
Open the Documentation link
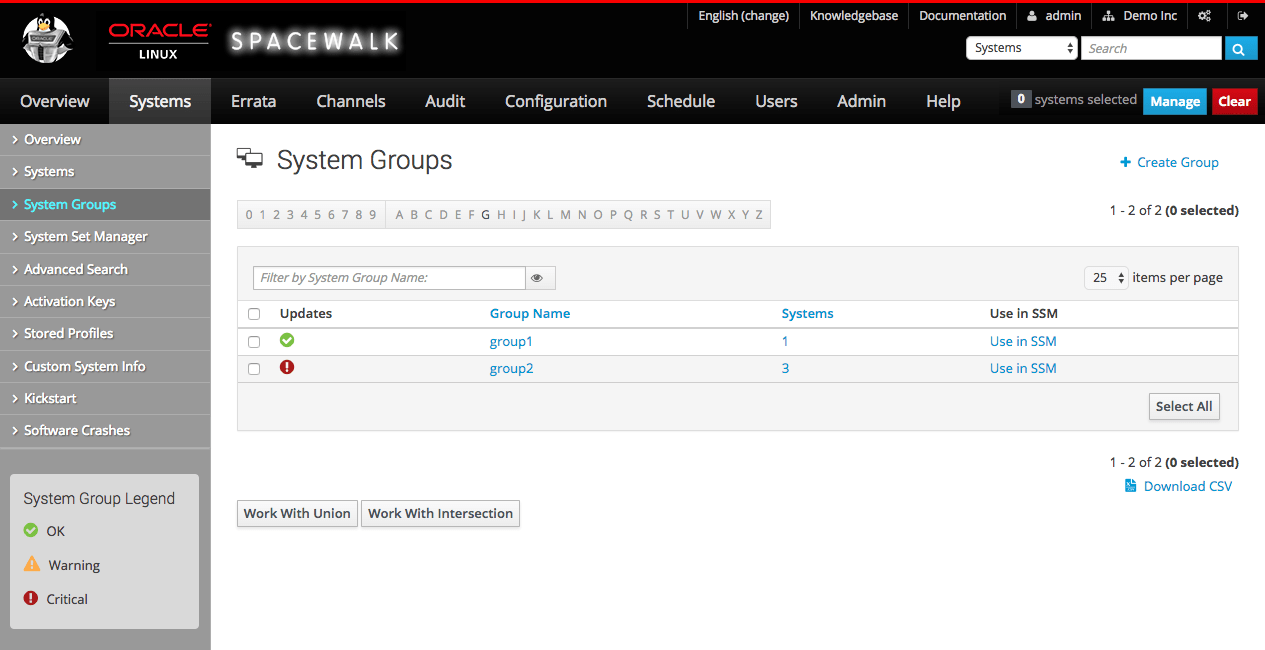coord(962,16)
